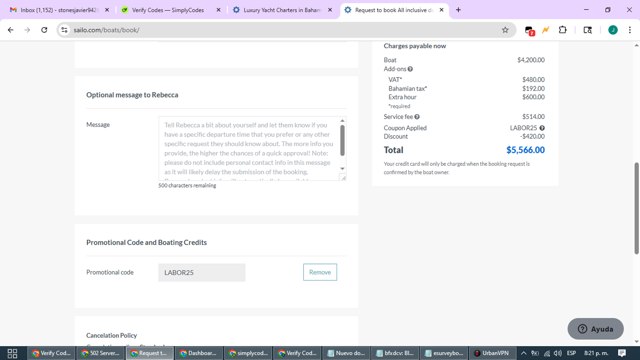Click the message box scroll up arrow
Screen dimensions: 640x360
click(342, 121)
